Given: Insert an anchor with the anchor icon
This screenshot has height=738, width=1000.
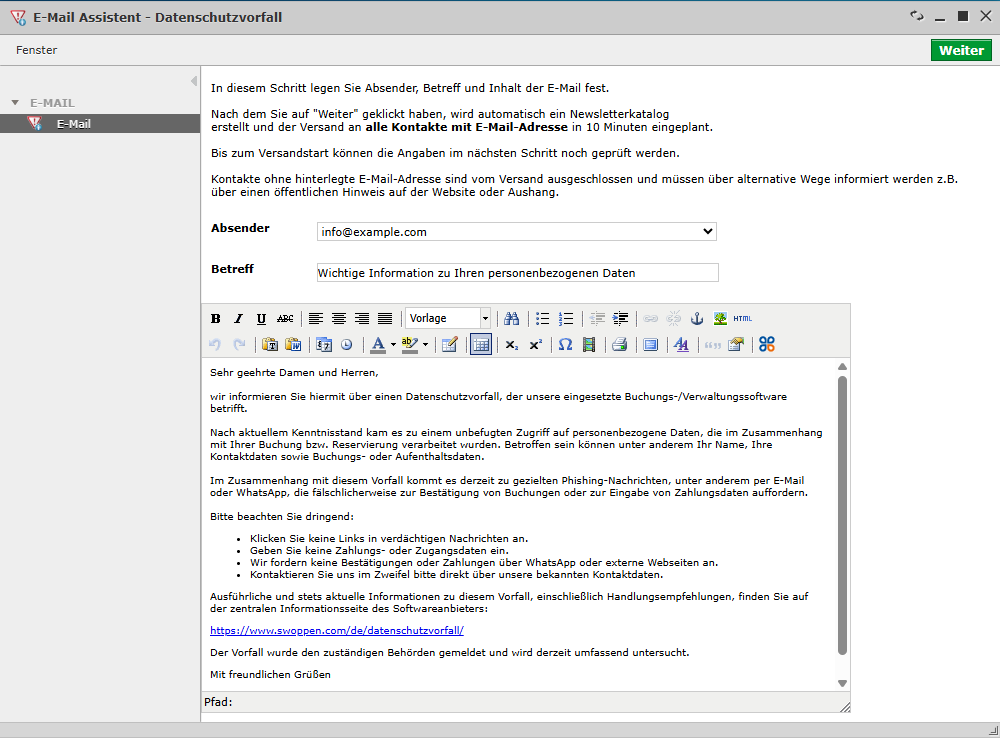Looking at the screenshot, I should point(698,319).
